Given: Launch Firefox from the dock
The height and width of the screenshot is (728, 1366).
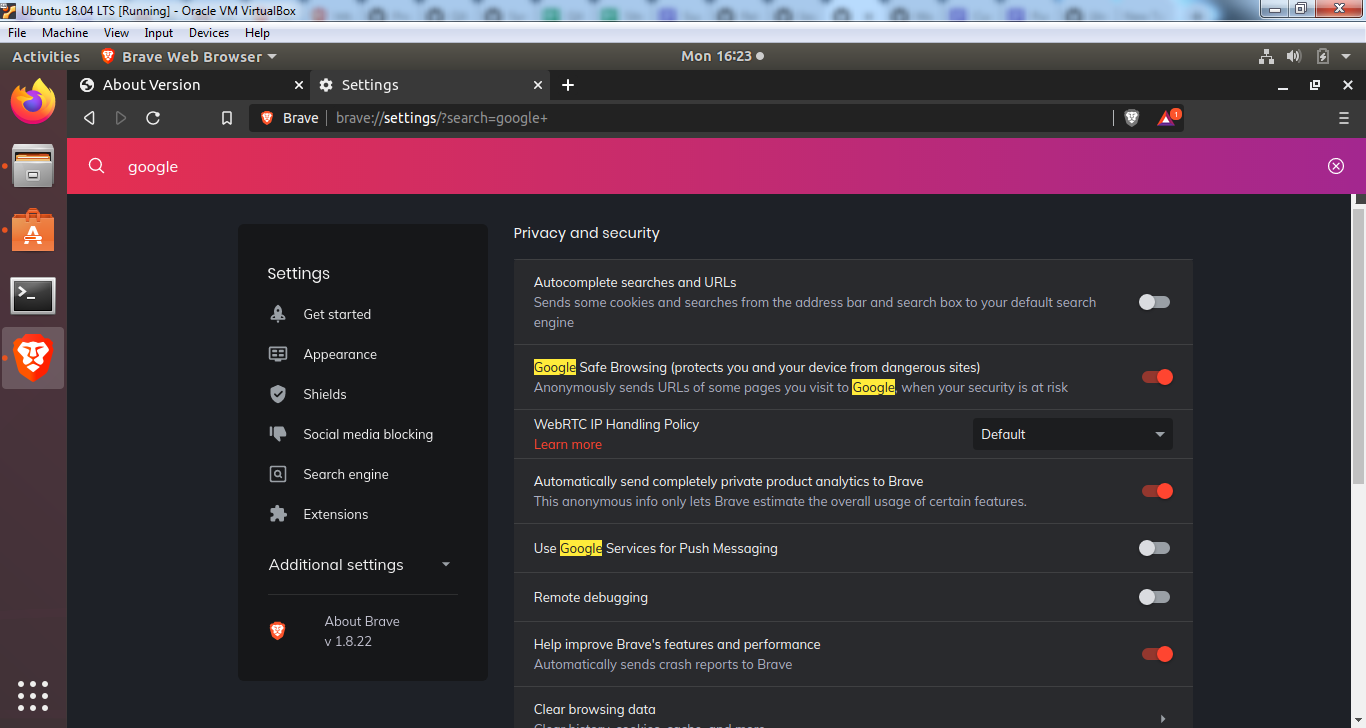Looking at the screenshot, I should coord(33,101).
